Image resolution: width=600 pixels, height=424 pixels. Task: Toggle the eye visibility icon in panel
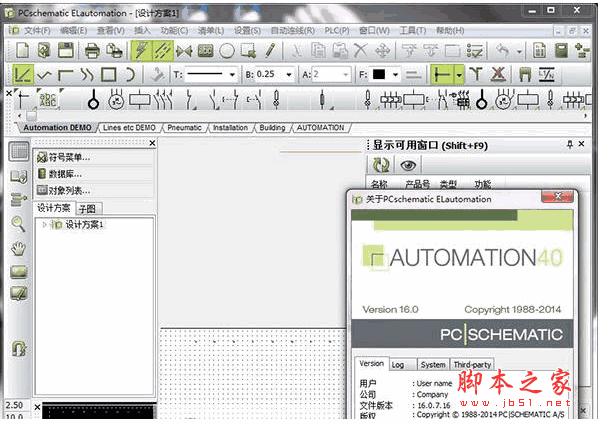(x=408, y=165)
